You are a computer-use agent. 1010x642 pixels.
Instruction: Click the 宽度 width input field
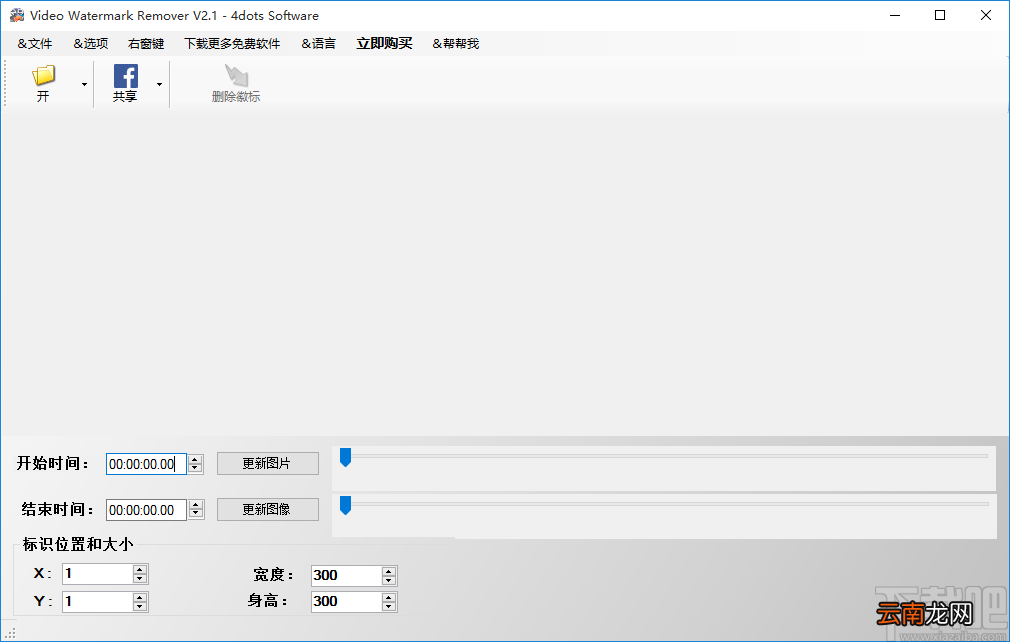click(x=346, y=576)
